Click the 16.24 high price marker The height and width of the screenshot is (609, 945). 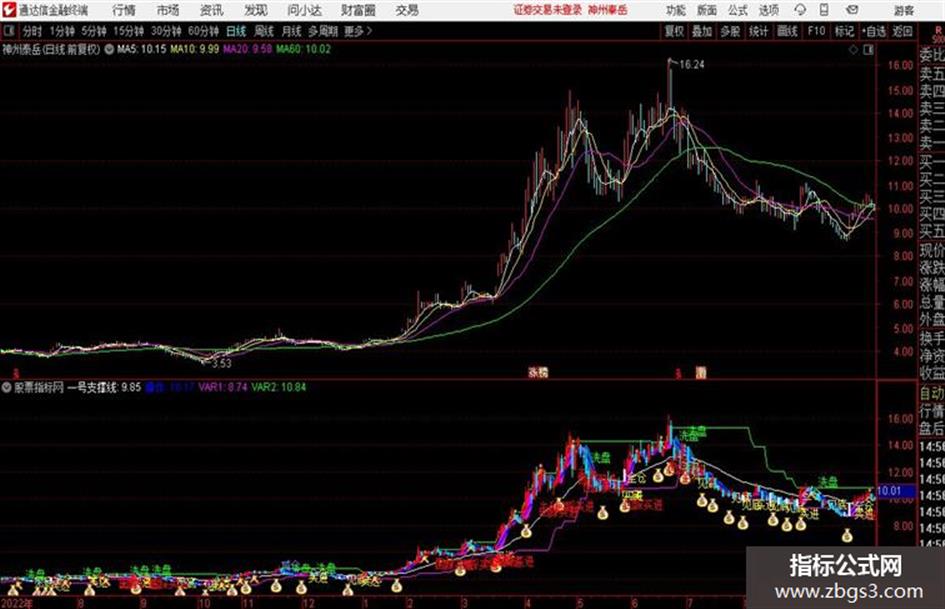coord(691,65)
